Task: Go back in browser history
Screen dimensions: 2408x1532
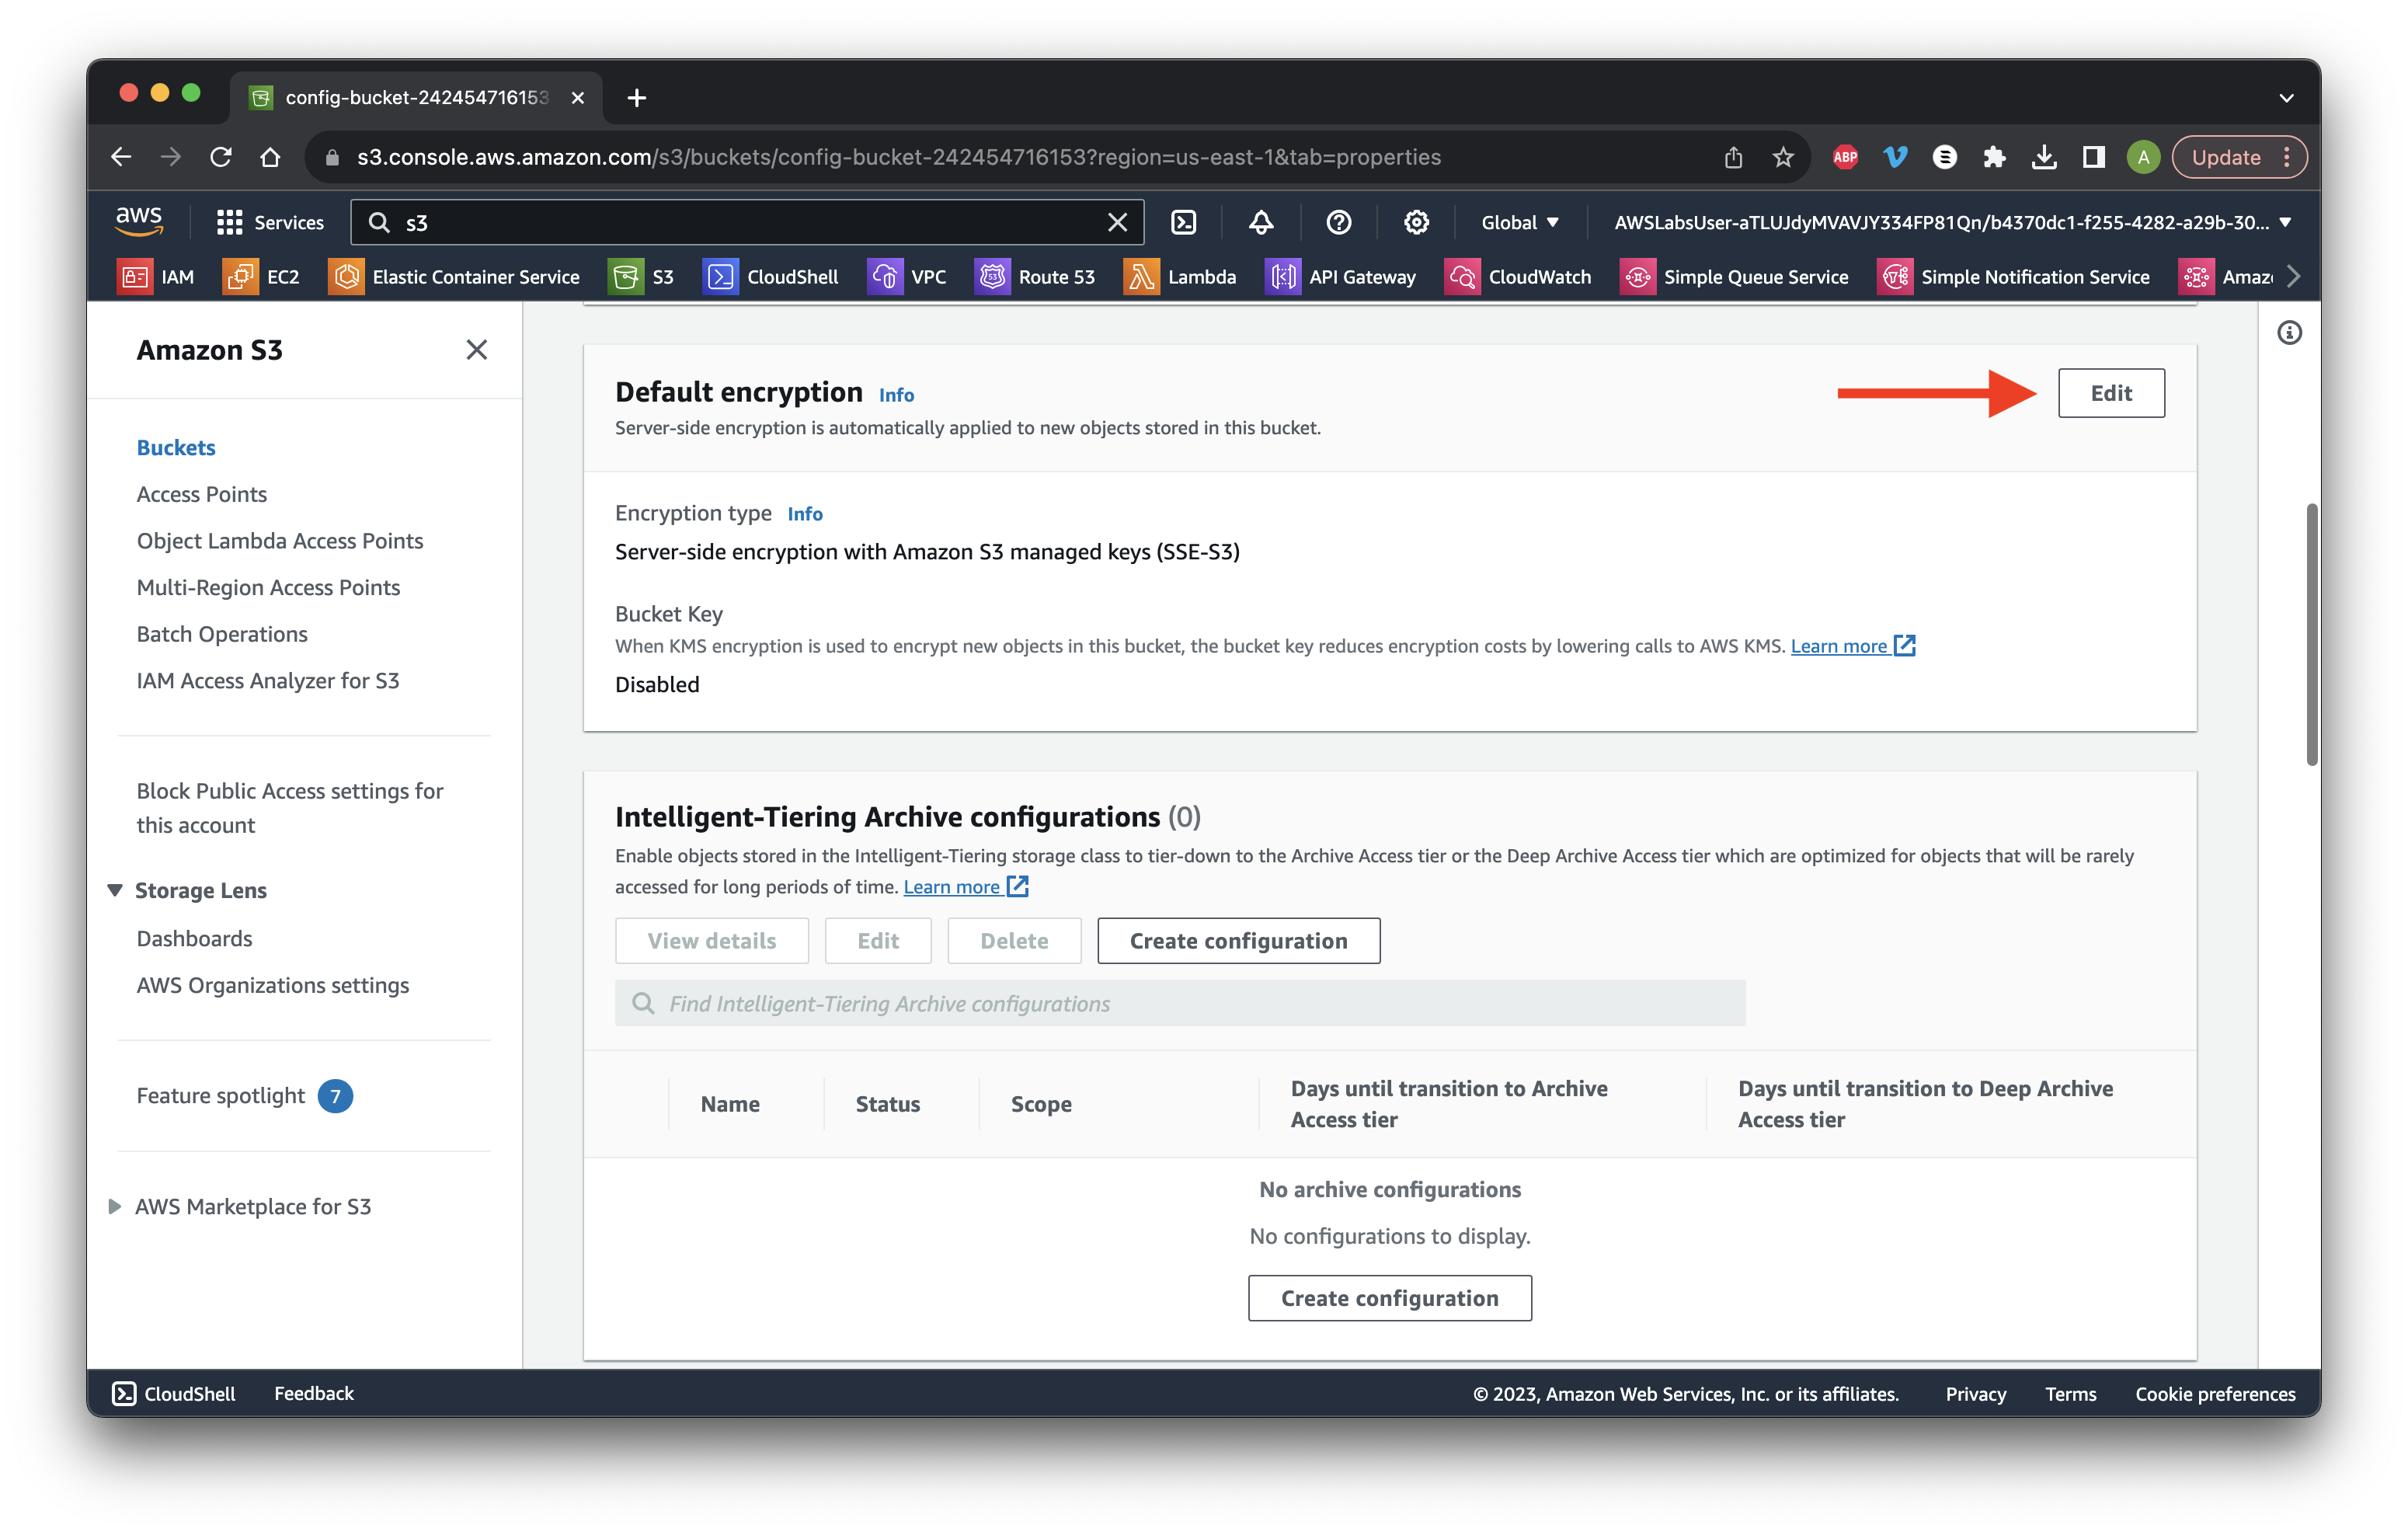Action: pyautogui.click(x=121, y=157)
